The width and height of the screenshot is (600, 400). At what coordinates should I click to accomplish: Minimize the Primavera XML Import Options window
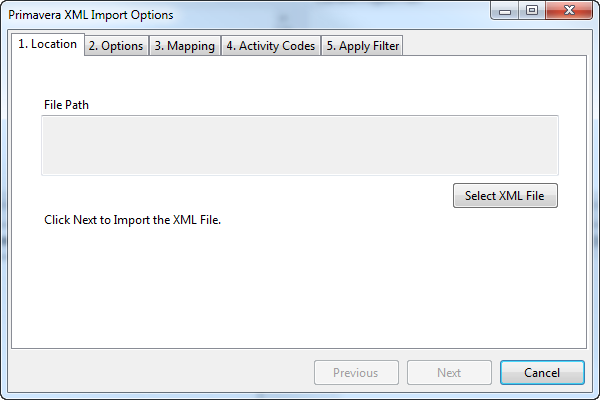pyautogui.click(x=505, y=10)
